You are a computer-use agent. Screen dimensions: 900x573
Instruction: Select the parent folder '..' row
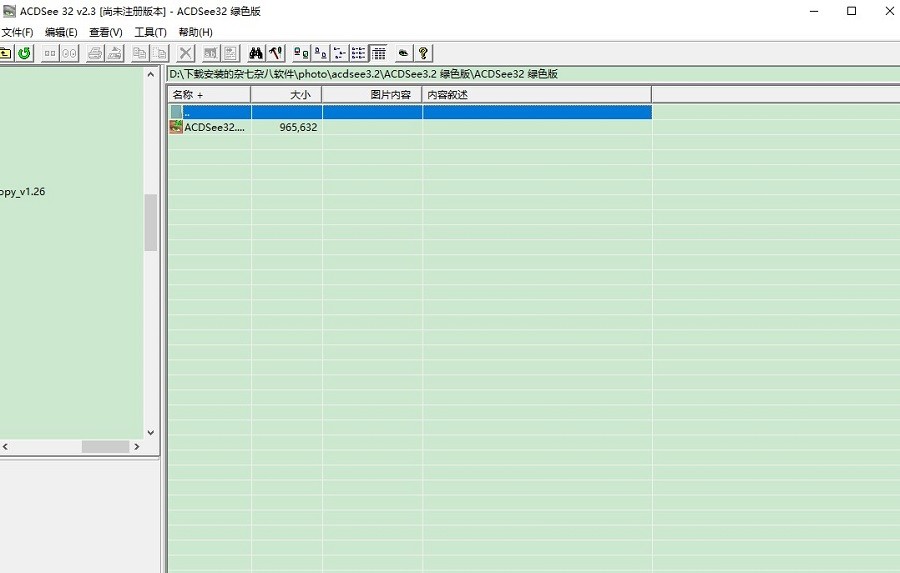[x=410, y=112]
